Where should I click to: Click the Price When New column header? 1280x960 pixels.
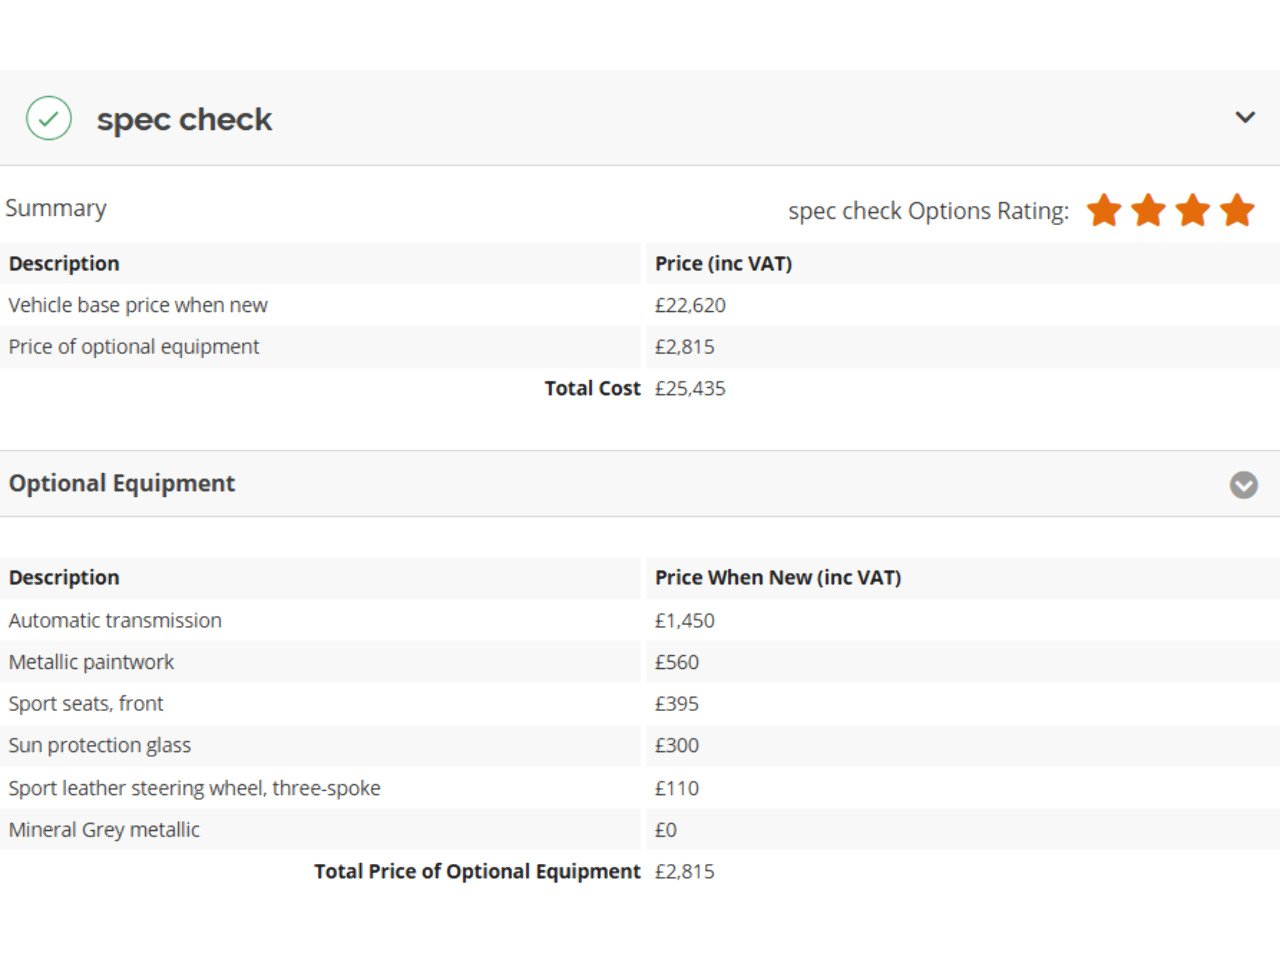[777, 578]
